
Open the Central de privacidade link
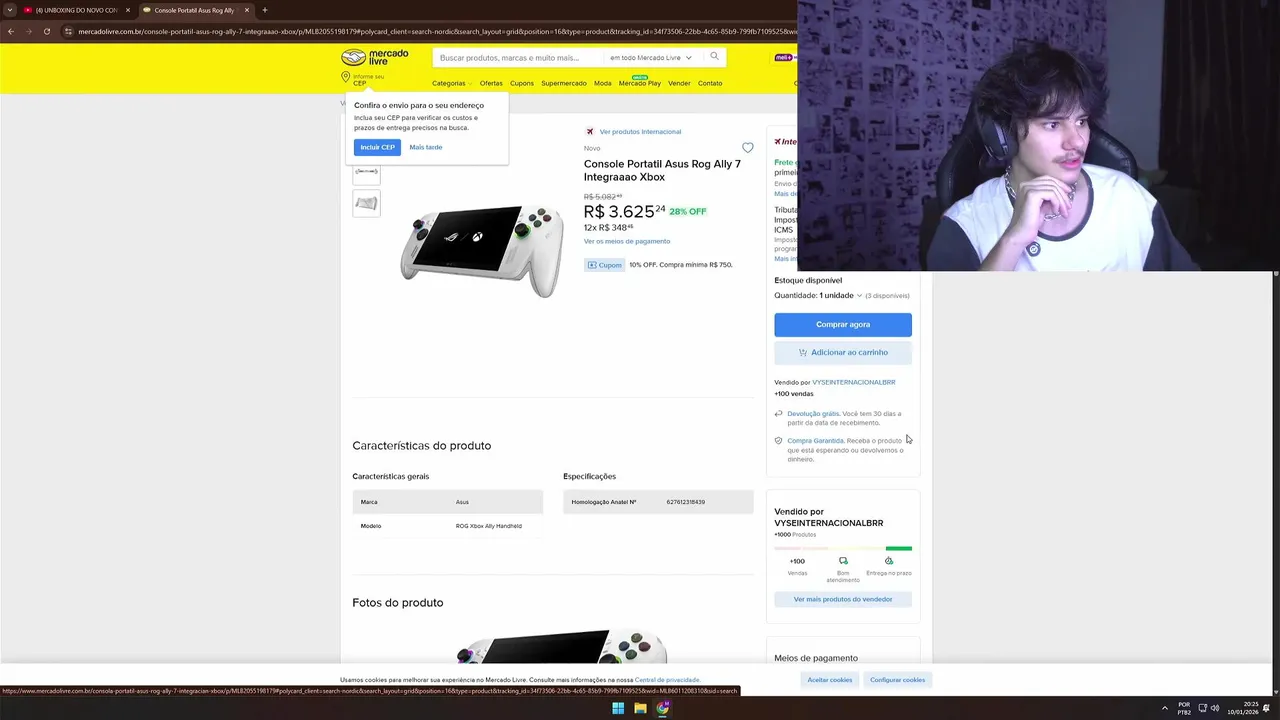(x=667, y=680)
